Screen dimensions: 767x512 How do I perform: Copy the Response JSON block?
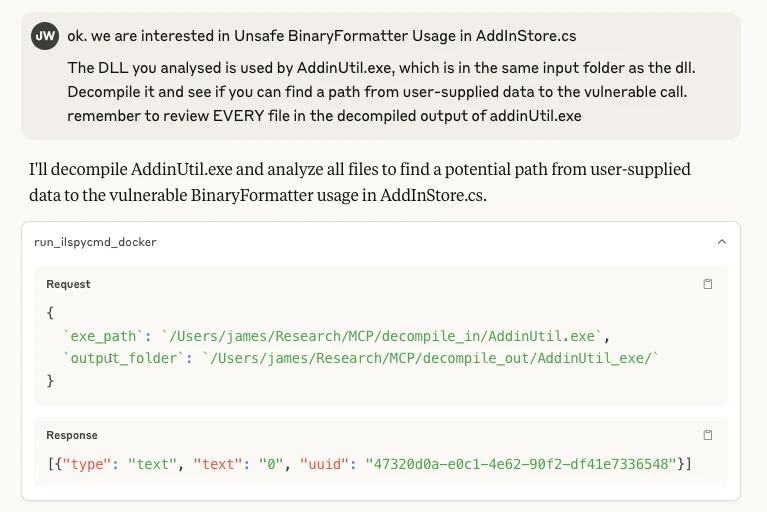tap(707, 435)
